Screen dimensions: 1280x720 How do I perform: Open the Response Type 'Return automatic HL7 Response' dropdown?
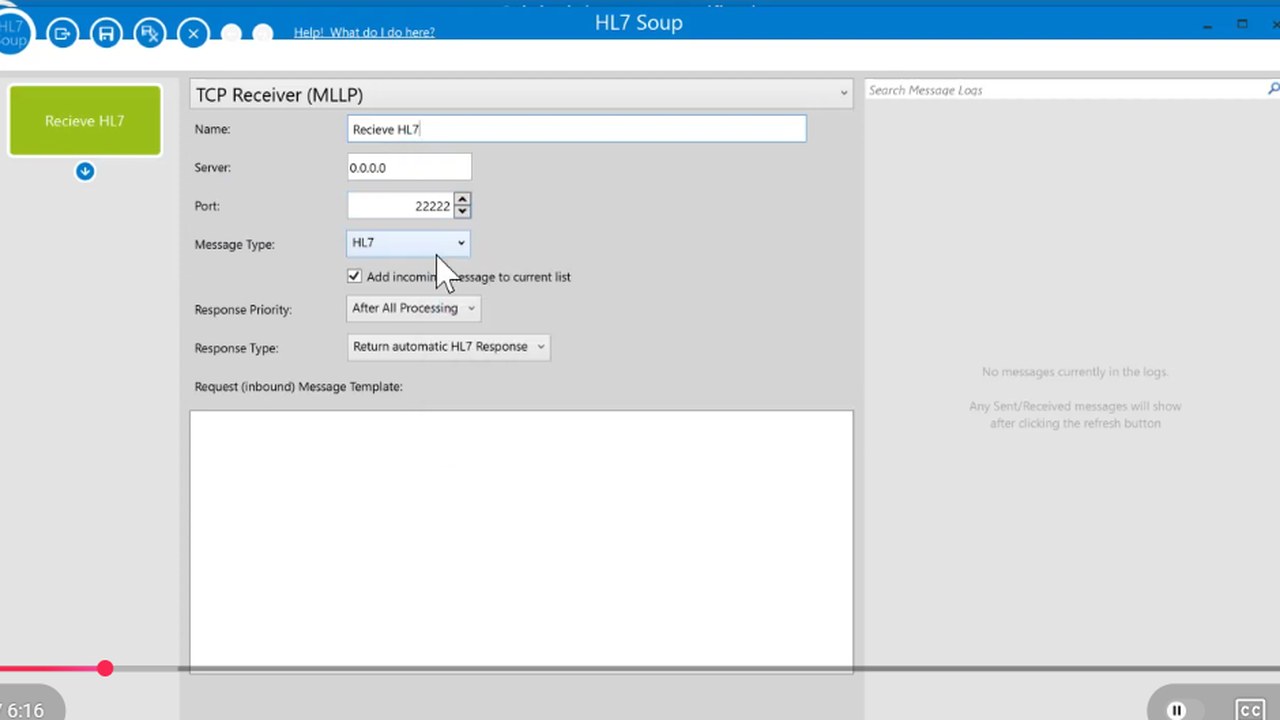coord(448,346)
